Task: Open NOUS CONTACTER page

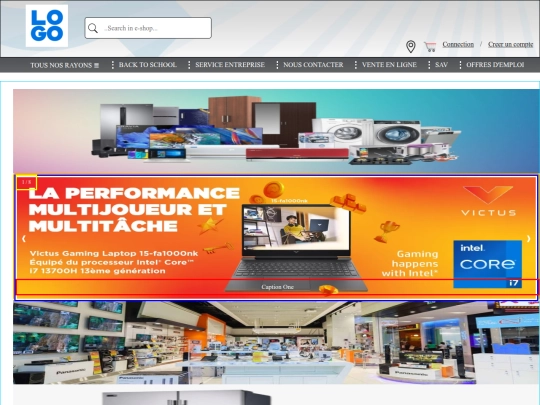Action: 313,65
